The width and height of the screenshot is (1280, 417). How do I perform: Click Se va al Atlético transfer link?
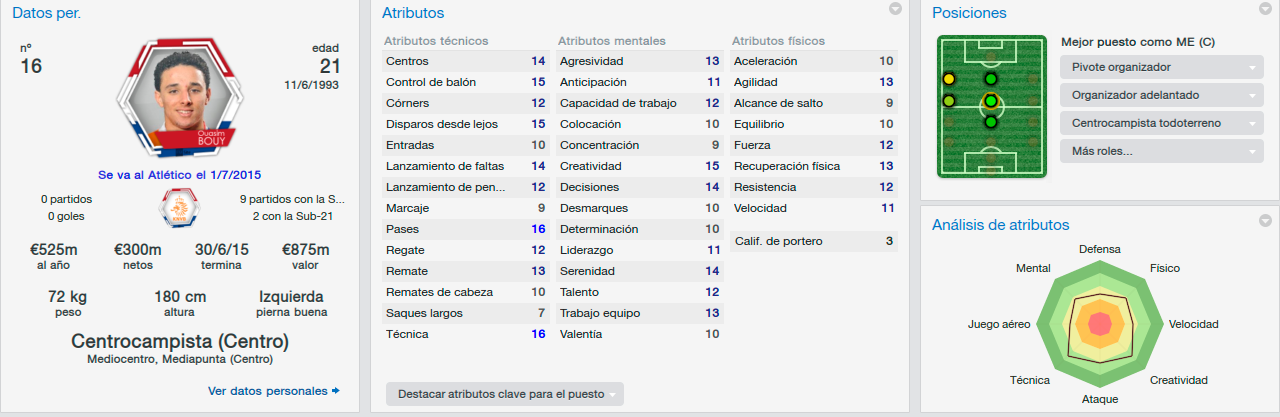(x=180, y=173)
